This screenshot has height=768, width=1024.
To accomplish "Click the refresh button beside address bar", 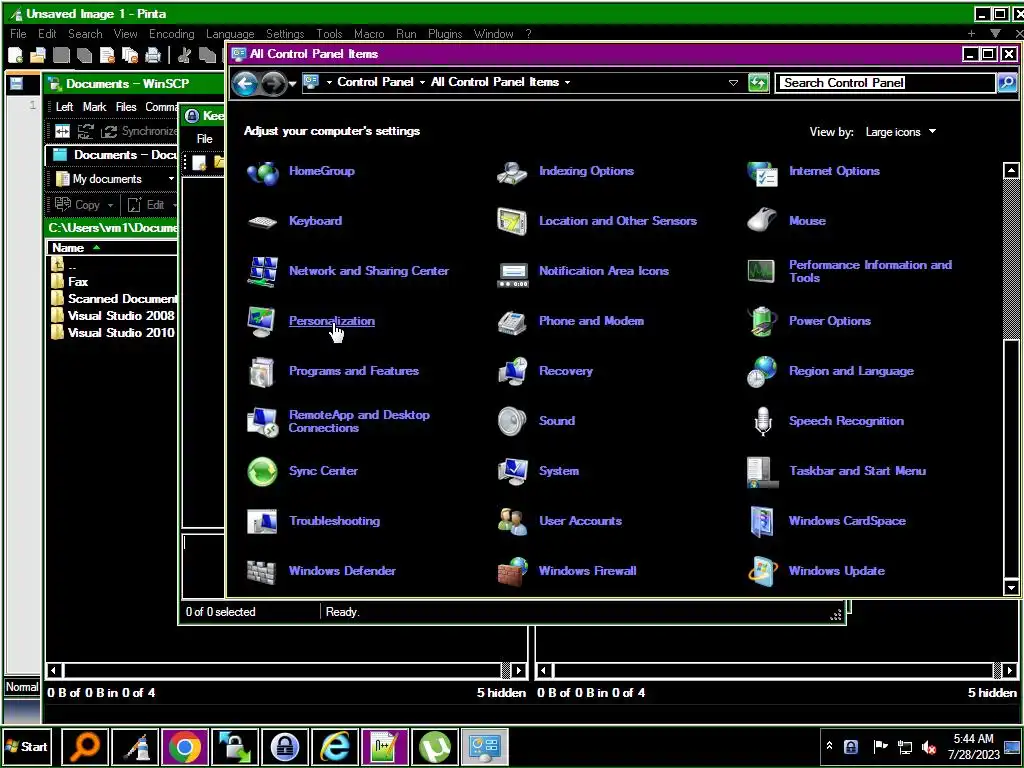I will pos(758,82).
